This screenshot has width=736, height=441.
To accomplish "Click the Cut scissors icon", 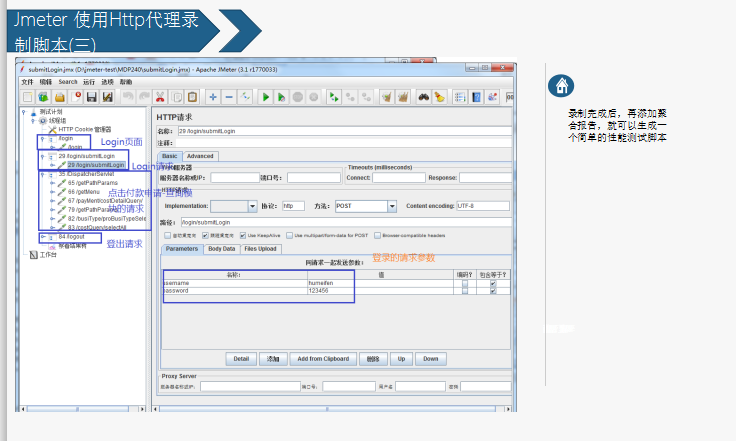I will [x=160, y=97].
